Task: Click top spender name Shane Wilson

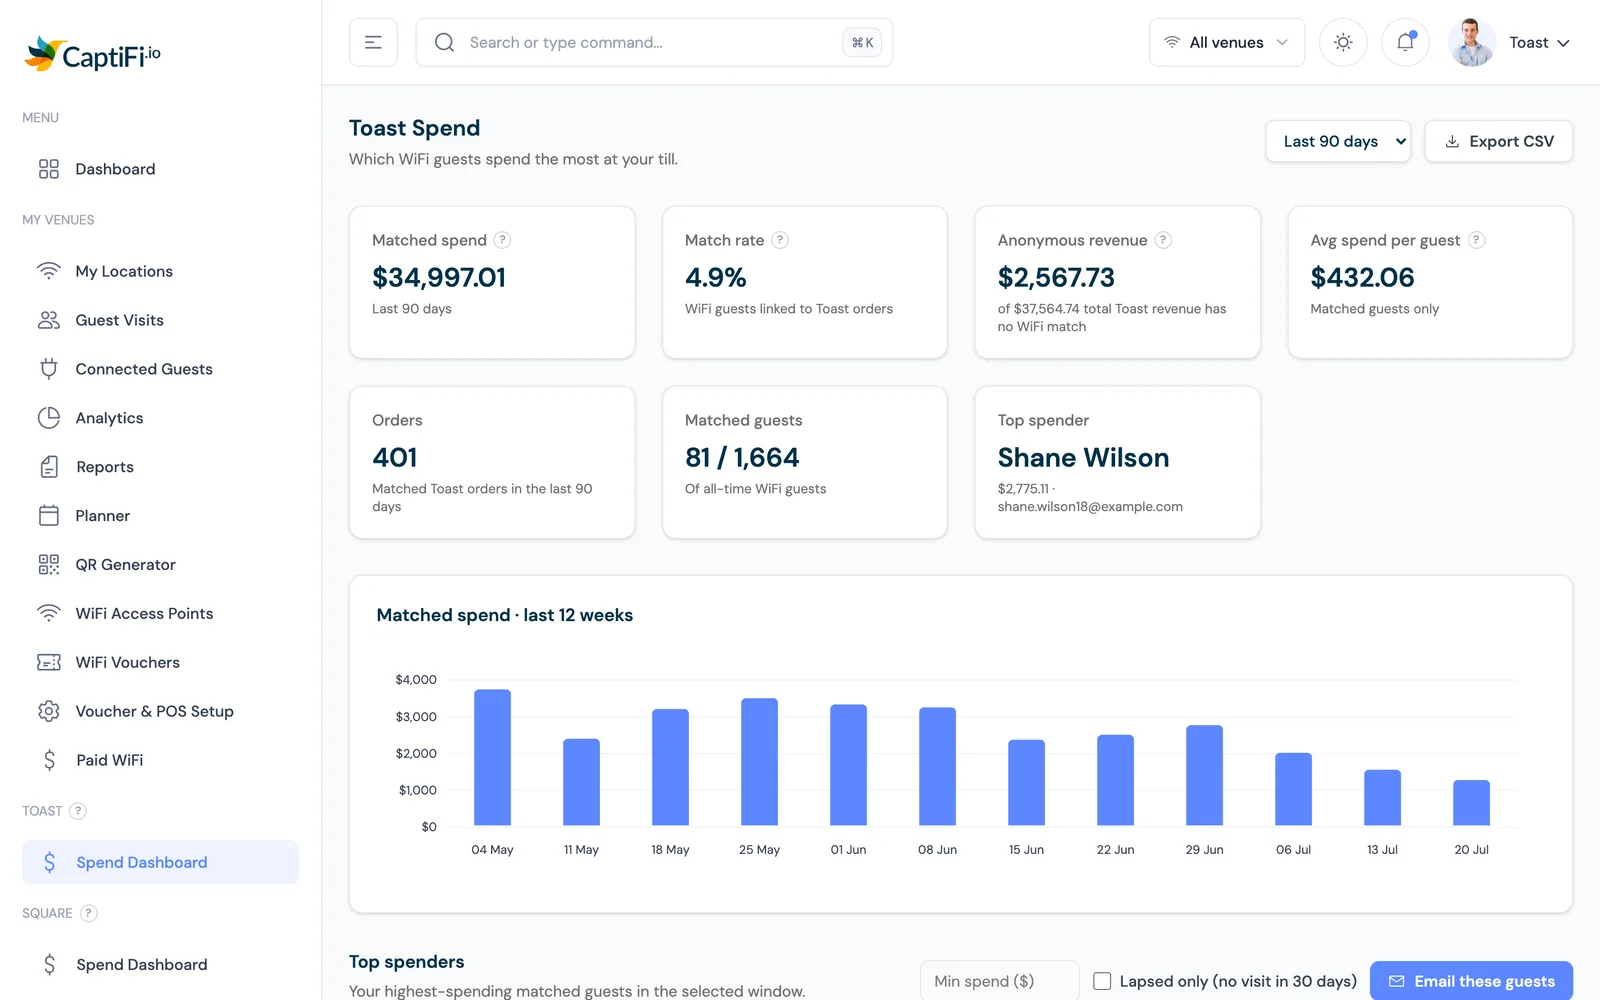Action: (1083, 457)
